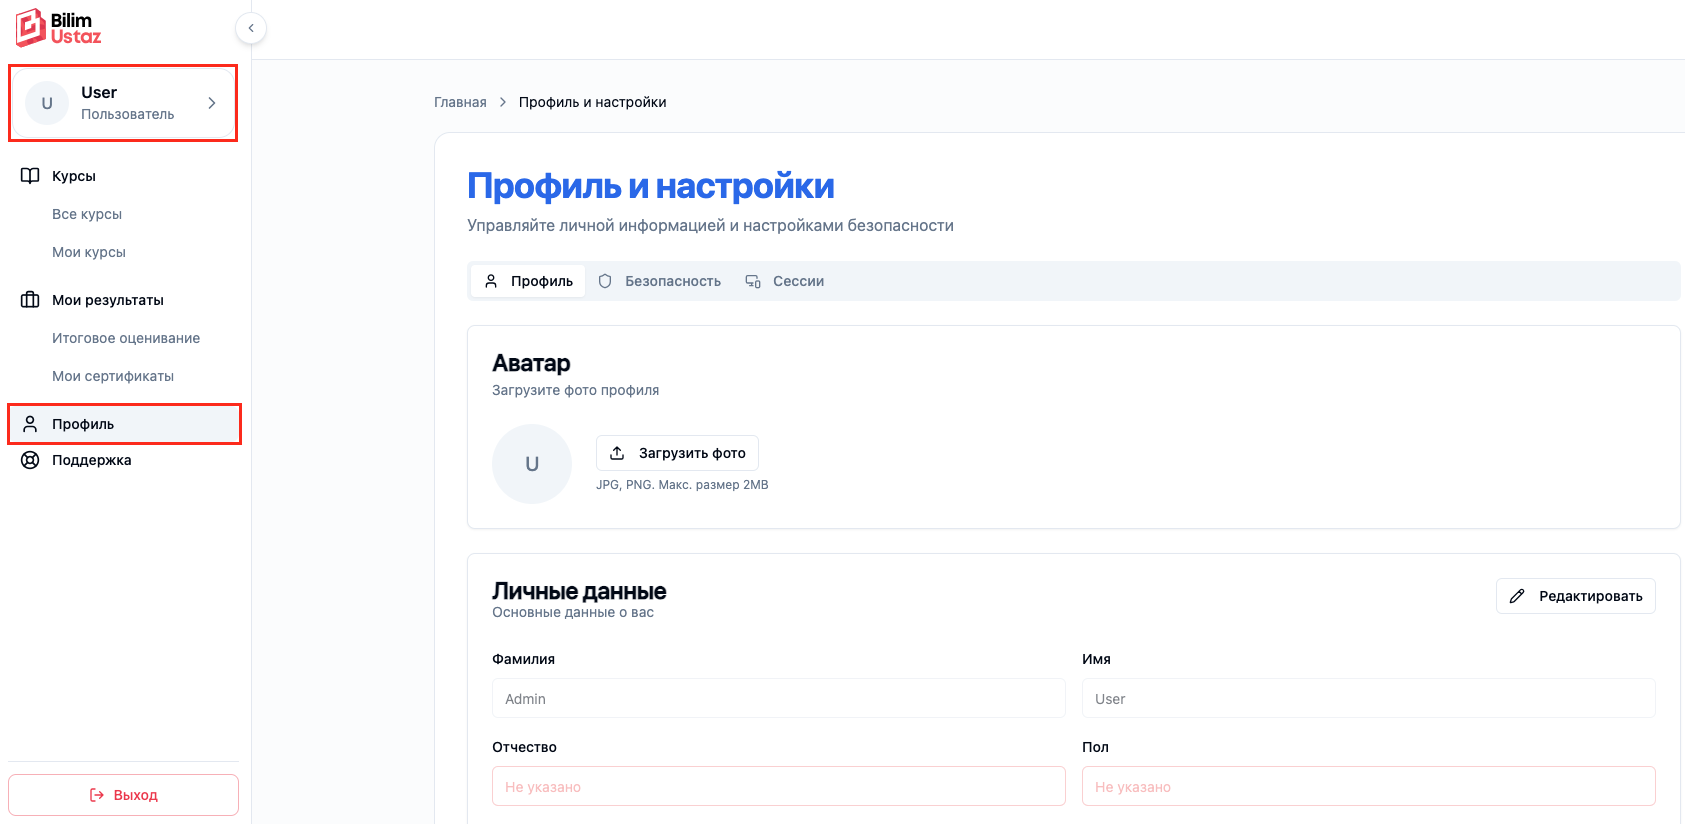This screenshot has height=824, width=1685.
Task: Click the logout arrow icon
Action: pos(97,795)
